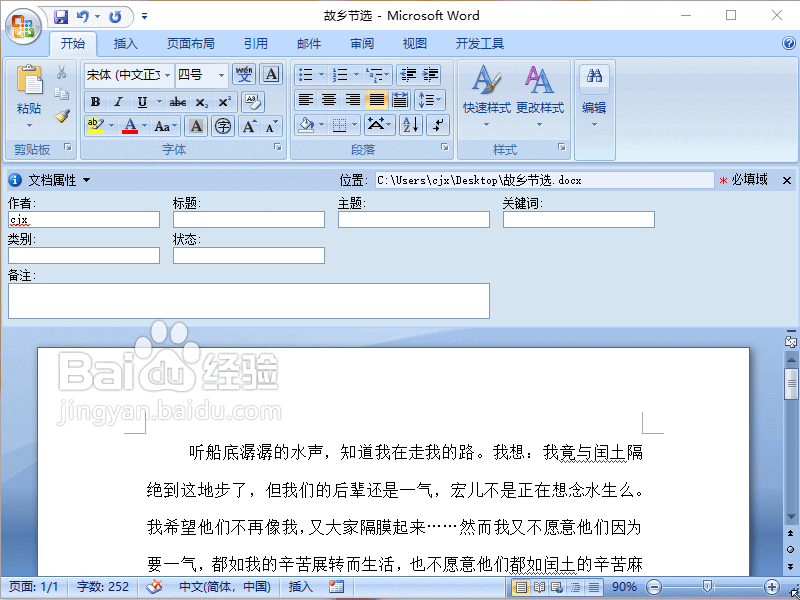The width and height of the screenshot is (800, 600).
Task: Undo the last action
Action: point(82,17)
